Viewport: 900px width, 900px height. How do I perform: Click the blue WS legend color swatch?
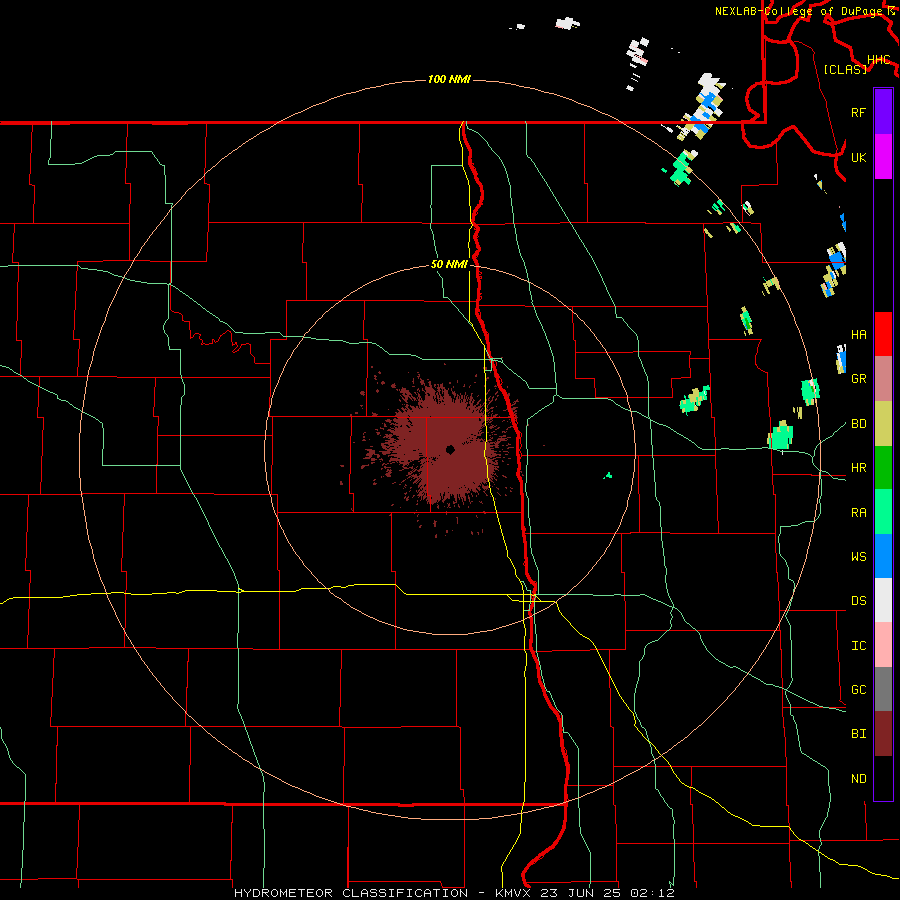coord(883,556)
